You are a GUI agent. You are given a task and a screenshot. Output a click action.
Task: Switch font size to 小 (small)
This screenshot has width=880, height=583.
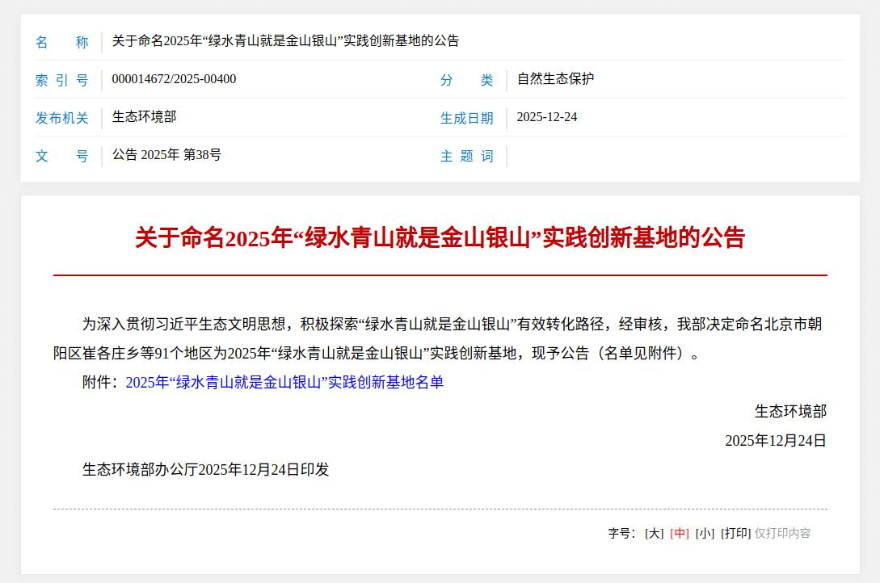[705, 533]
